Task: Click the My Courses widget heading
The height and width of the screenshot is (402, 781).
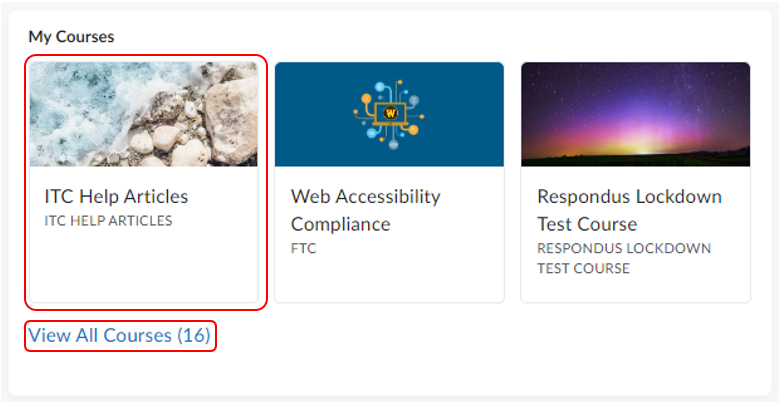Action: click(71, 37)
